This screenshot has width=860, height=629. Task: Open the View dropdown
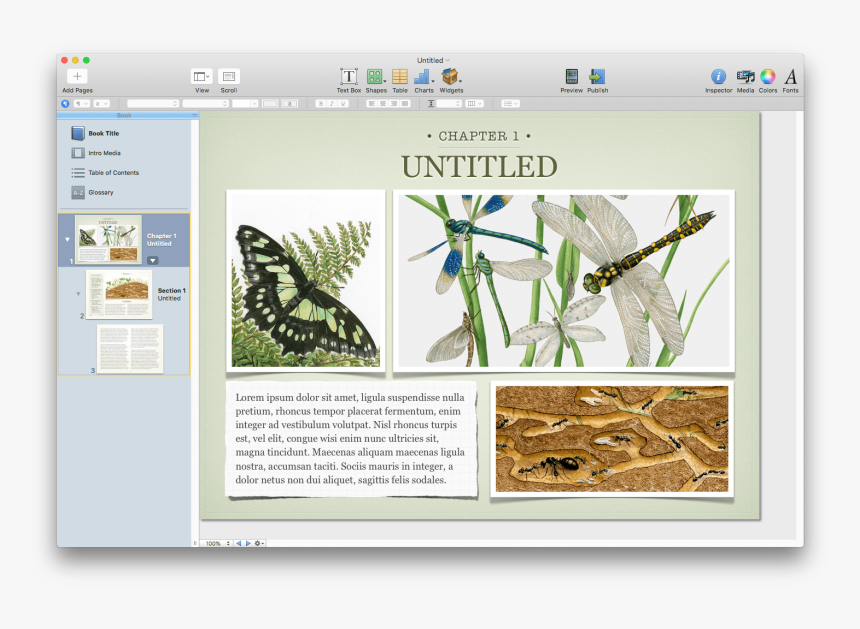202,77
